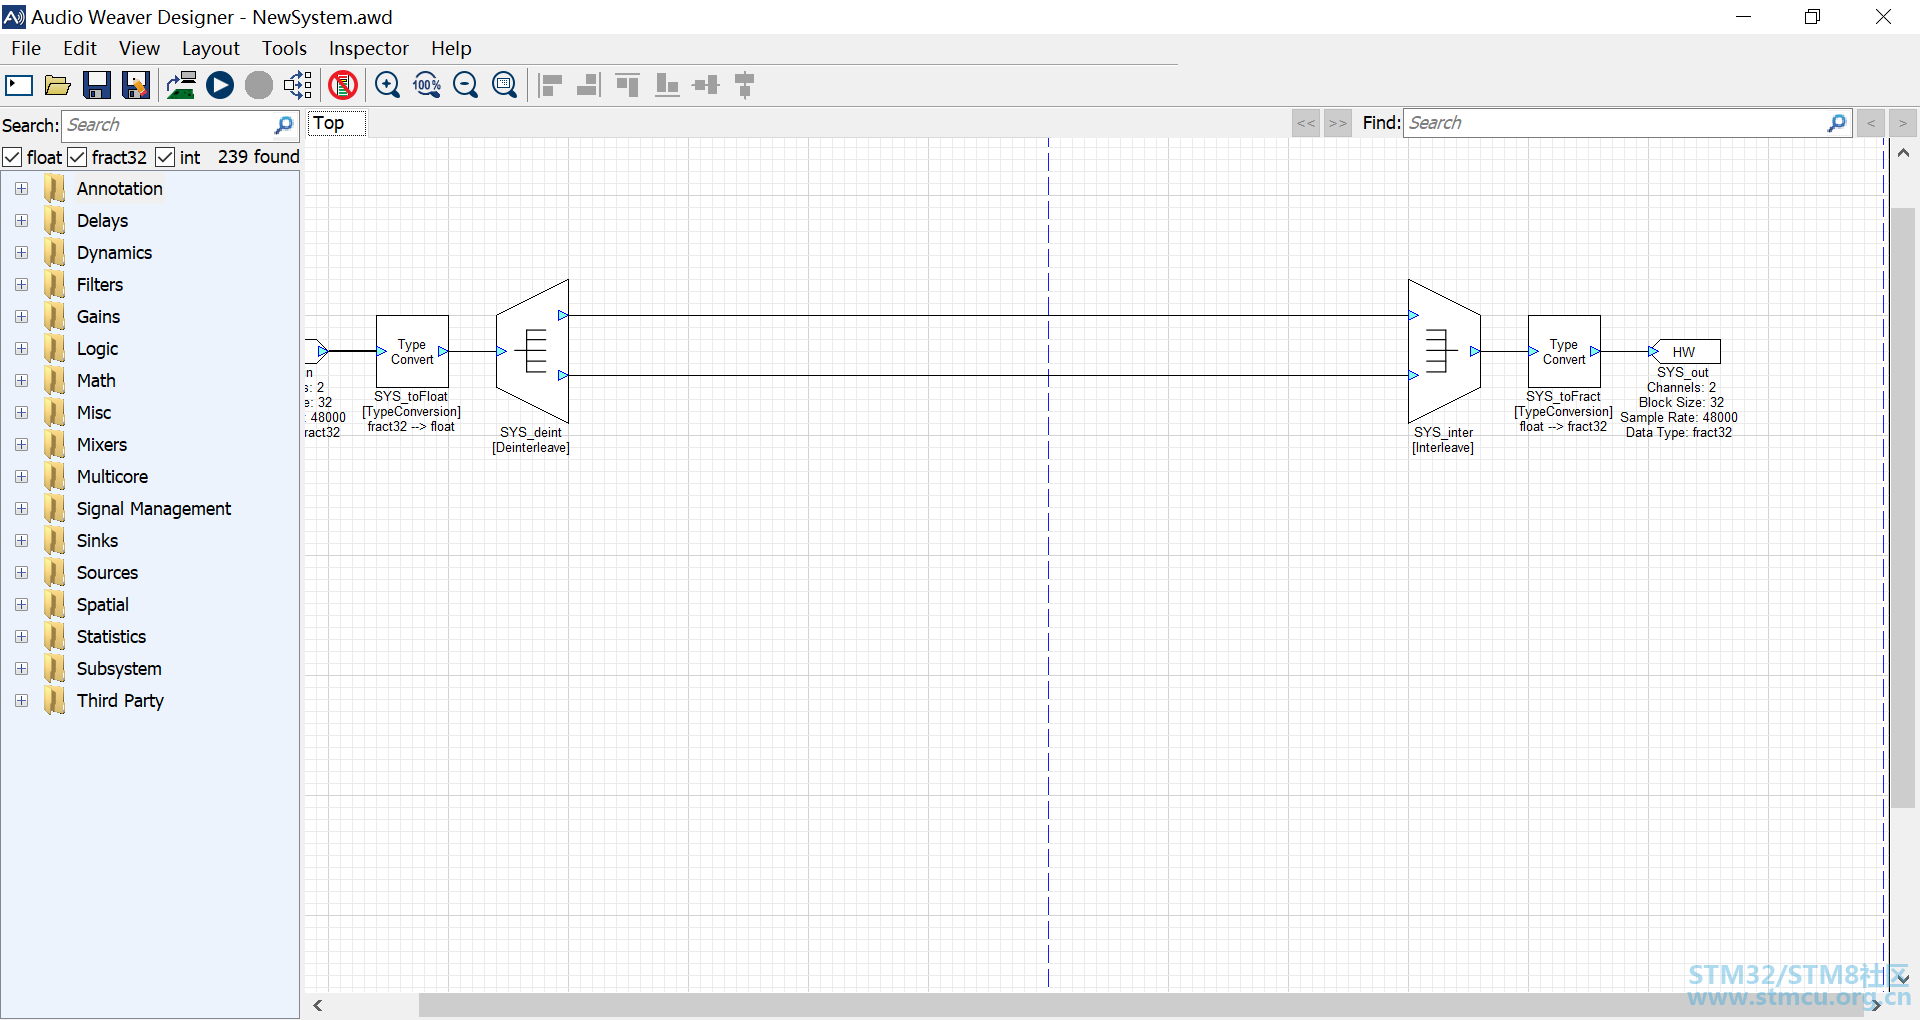Screen dimensions: 1920x1020
Task: Toggle the float data type checkbox
Action: coord(12,157)
